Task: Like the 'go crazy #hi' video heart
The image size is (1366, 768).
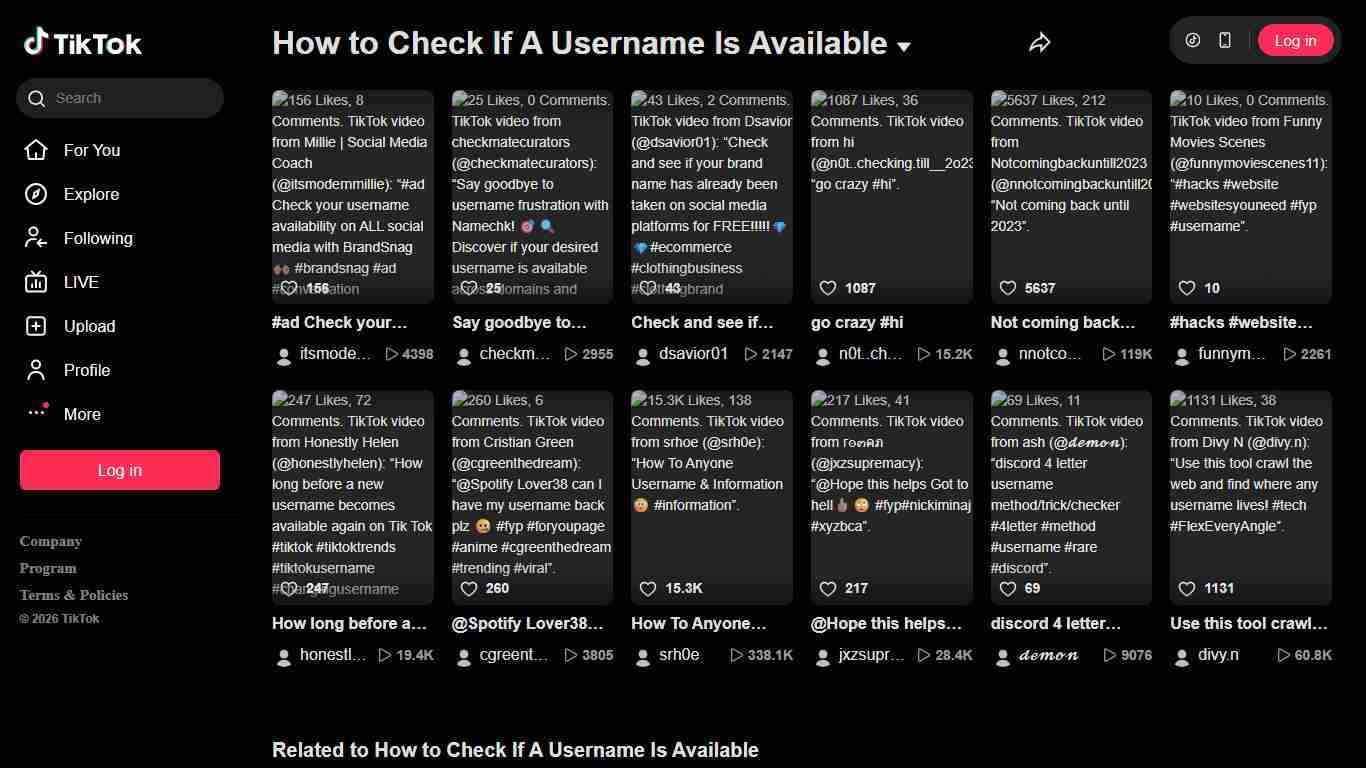Action: click(x=828, y=287)
